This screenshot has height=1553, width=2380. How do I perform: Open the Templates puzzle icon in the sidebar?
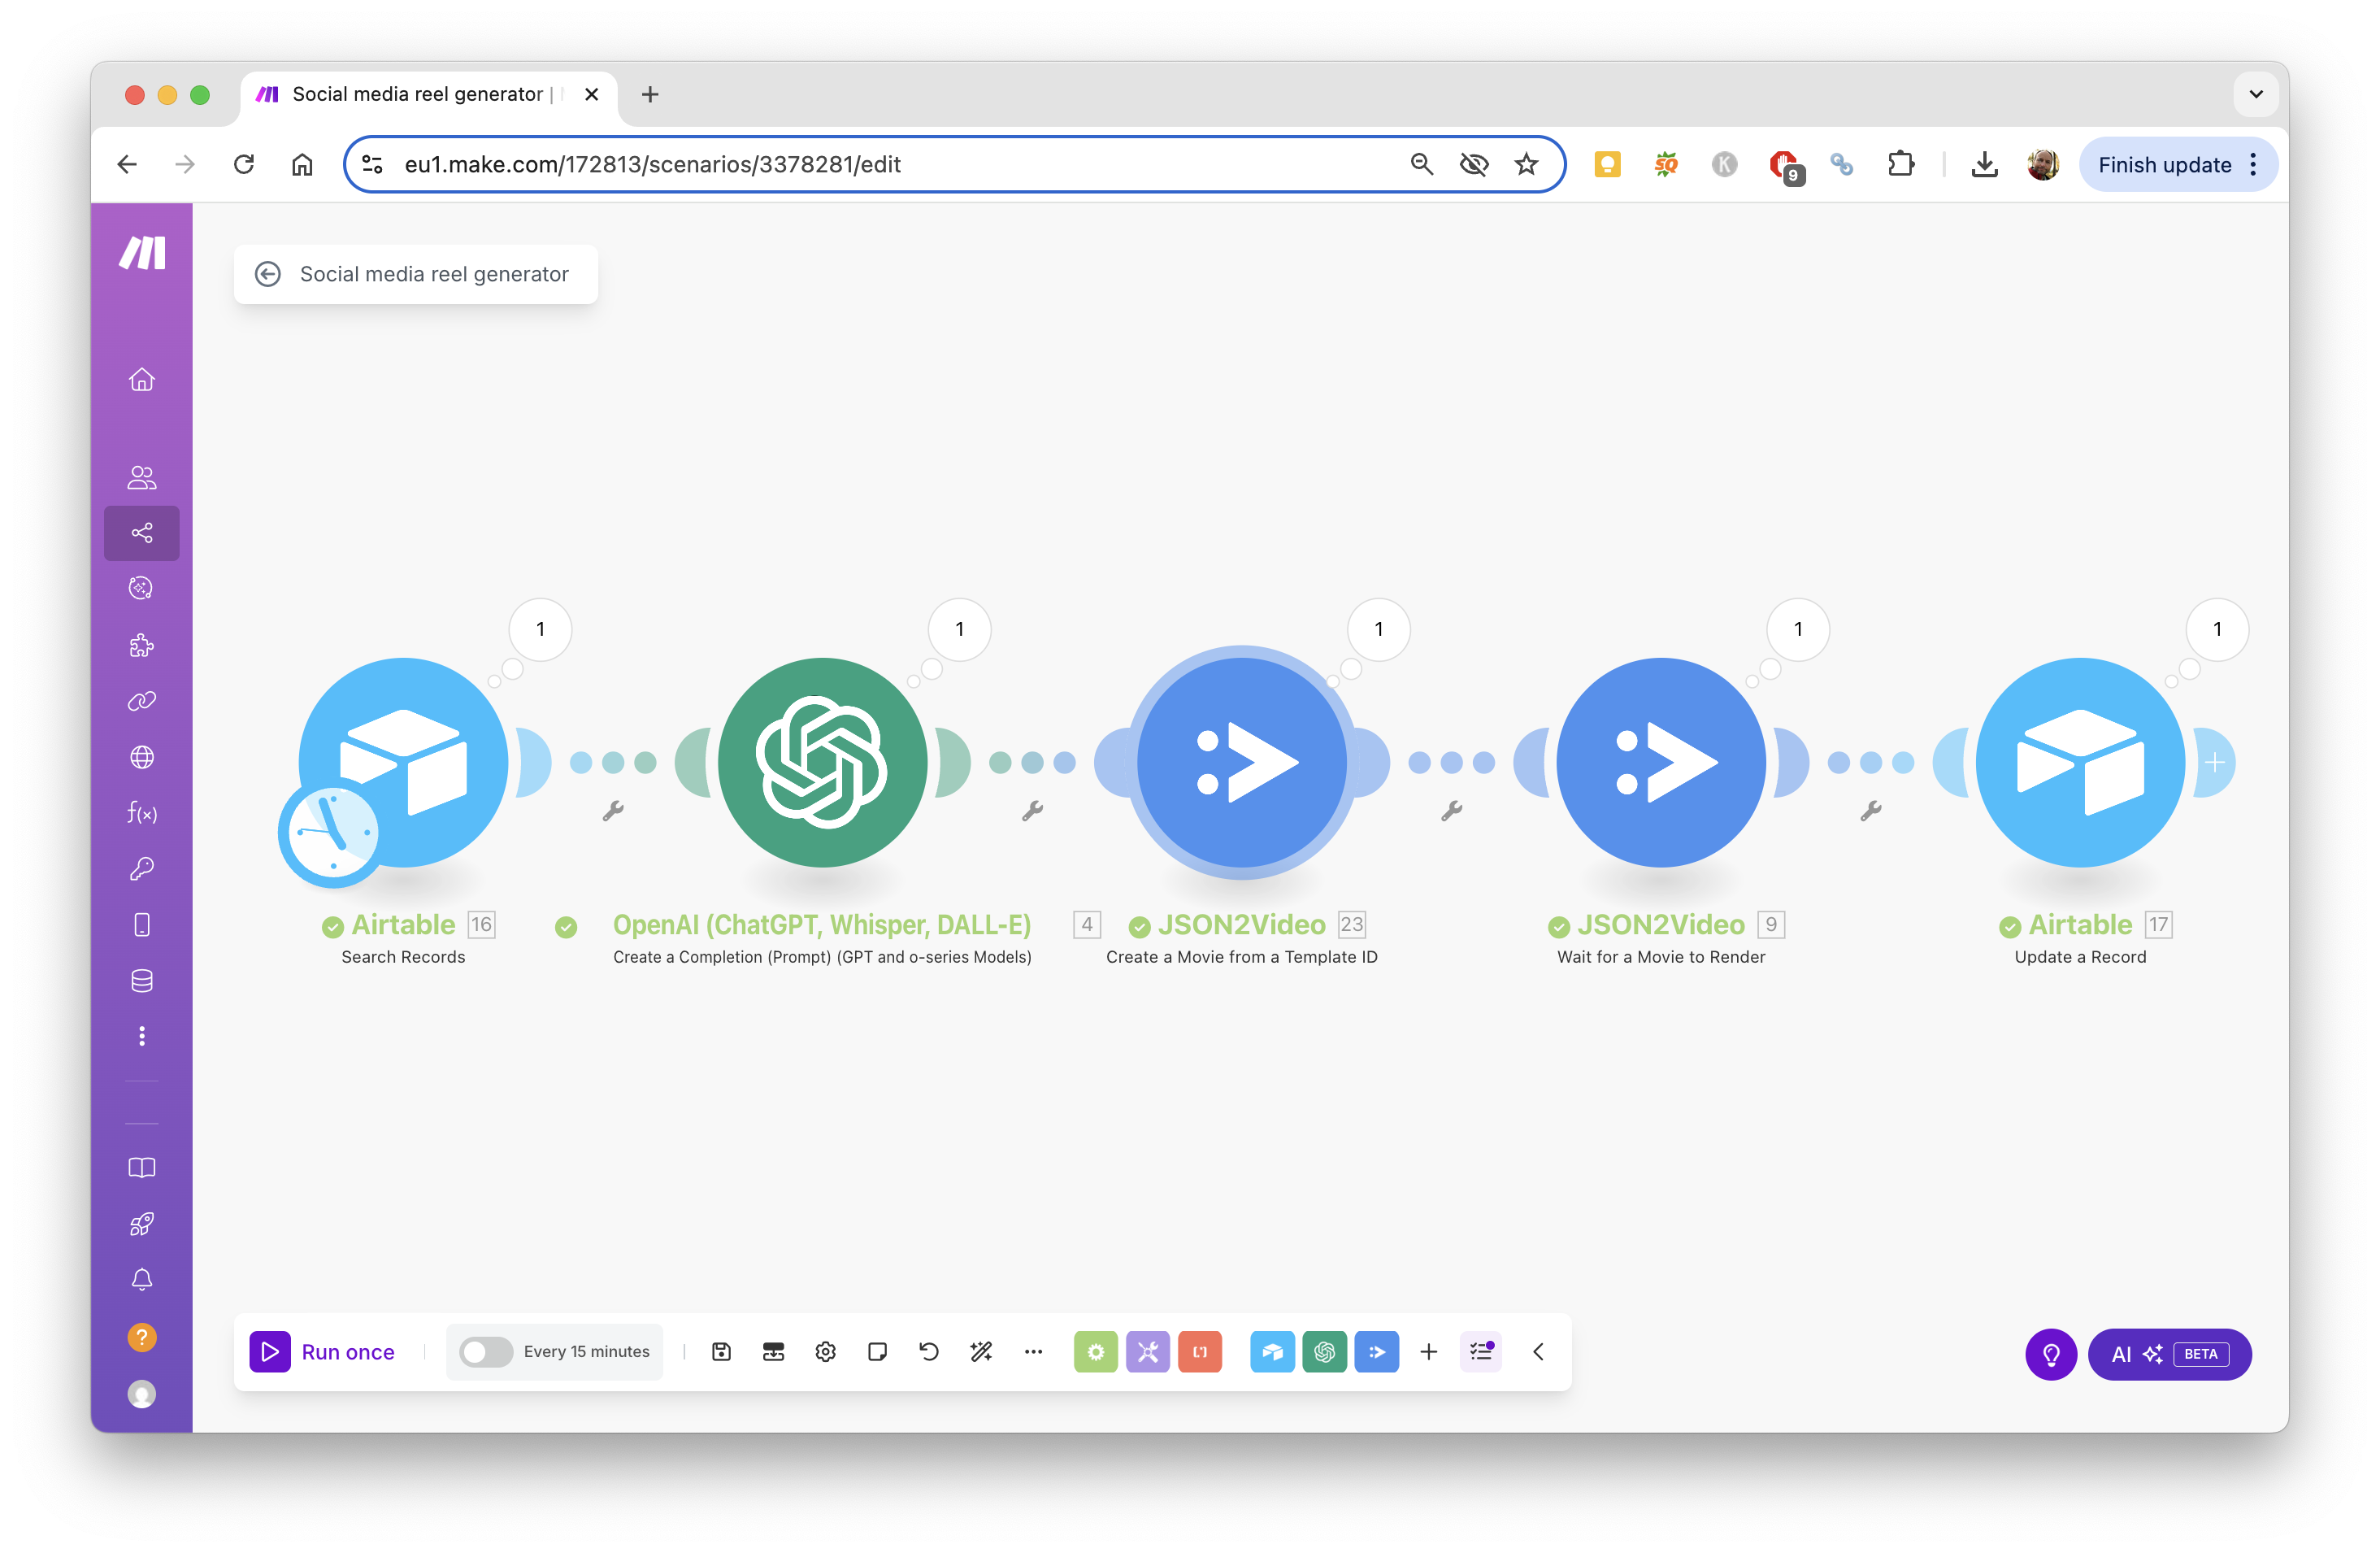coord(142,645)
